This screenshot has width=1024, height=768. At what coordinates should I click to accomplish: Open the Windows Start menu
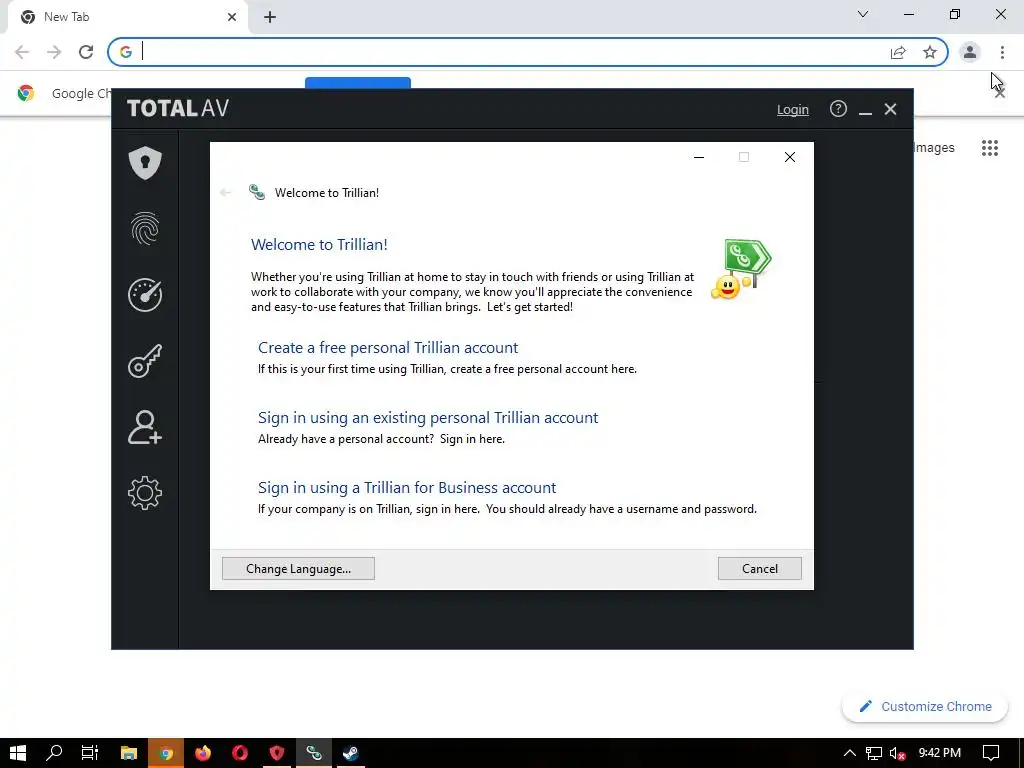tap(18, 753)
